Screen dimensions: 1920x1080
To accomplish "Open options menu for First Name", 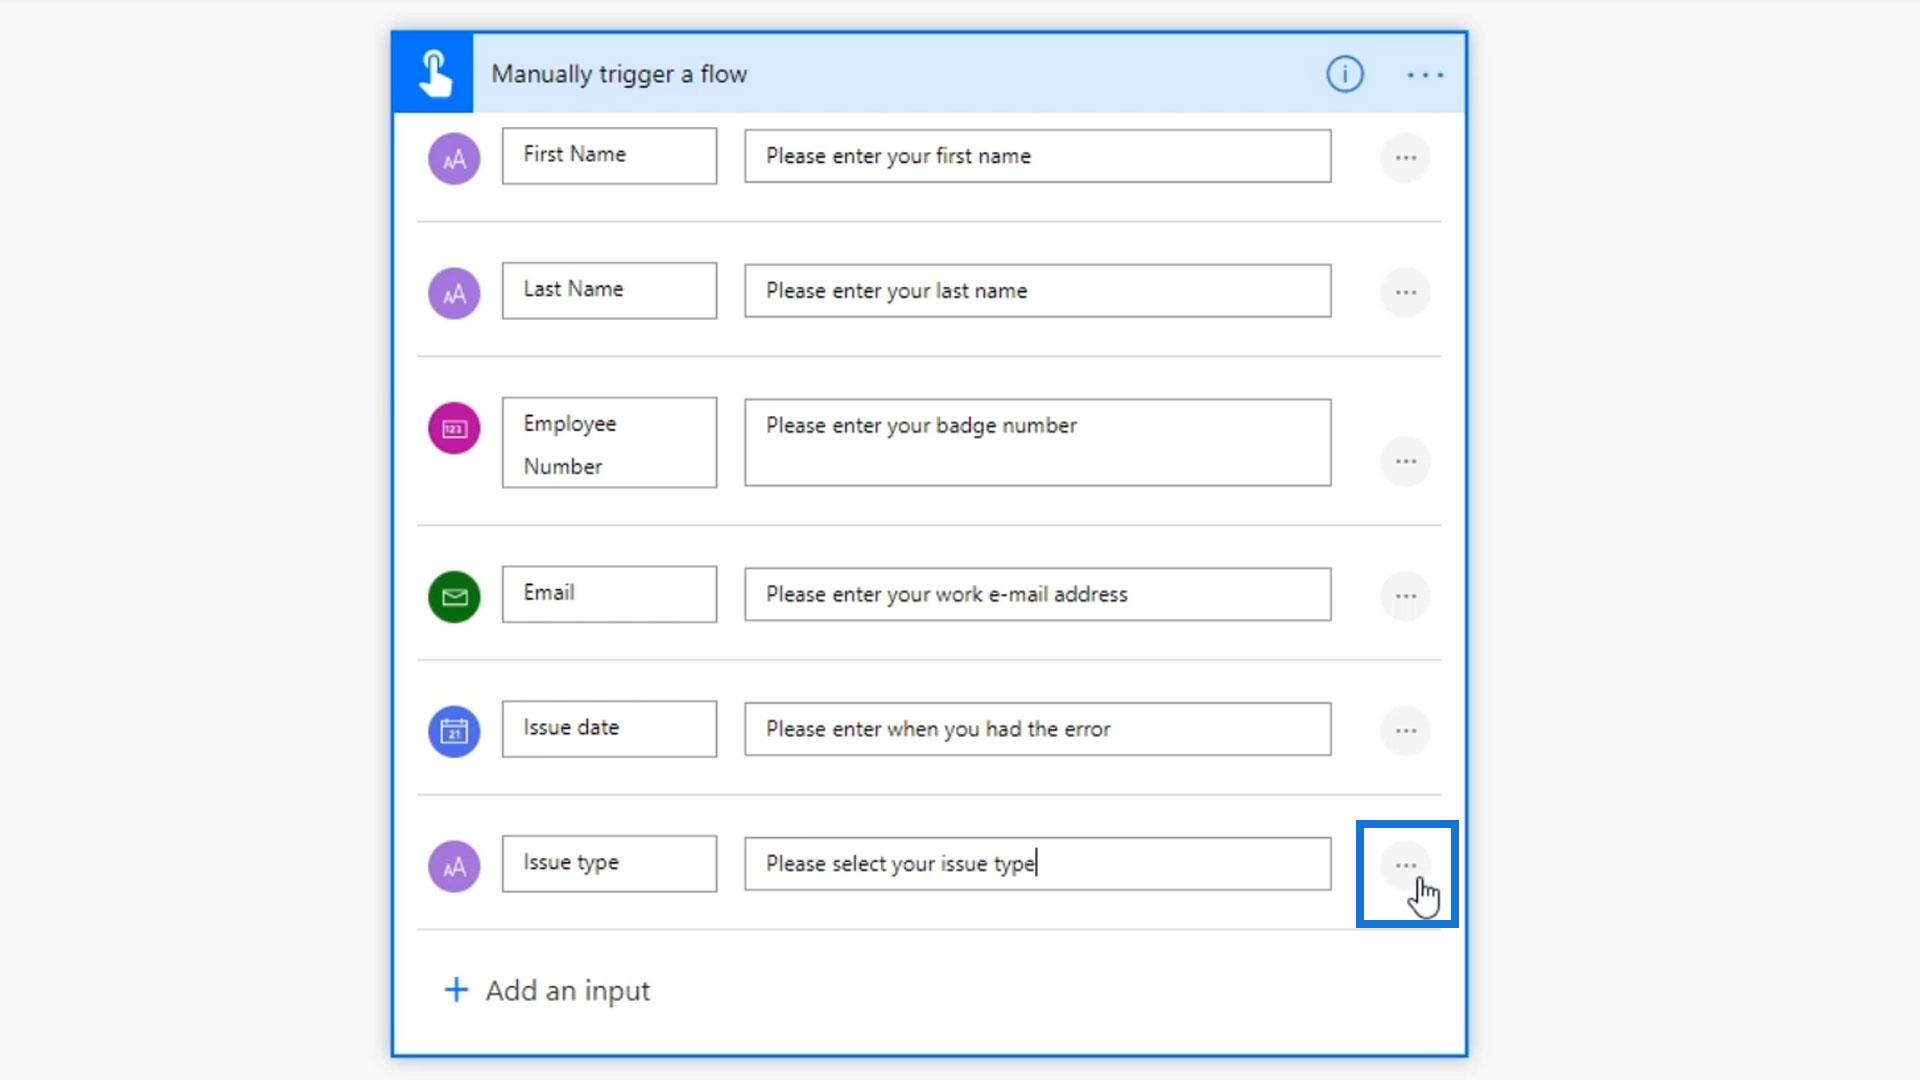I will point(1405,158).
